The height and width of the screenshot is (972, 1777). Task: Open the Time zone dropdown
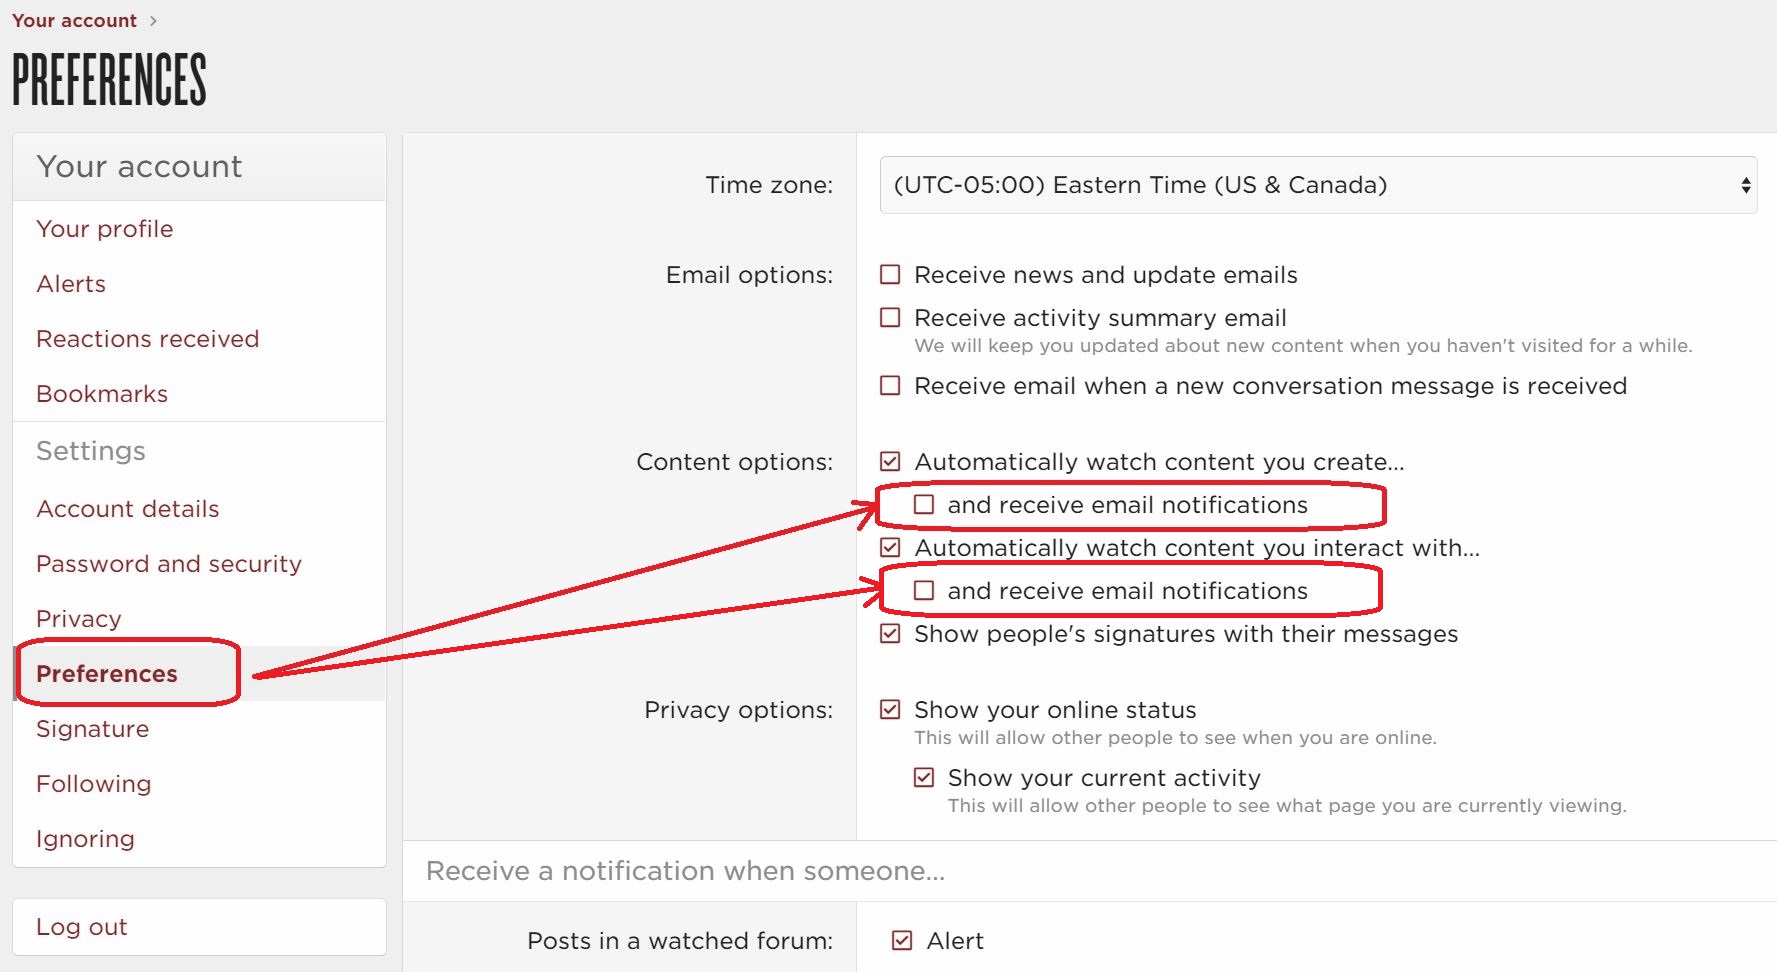click(x=1318, y=185)
